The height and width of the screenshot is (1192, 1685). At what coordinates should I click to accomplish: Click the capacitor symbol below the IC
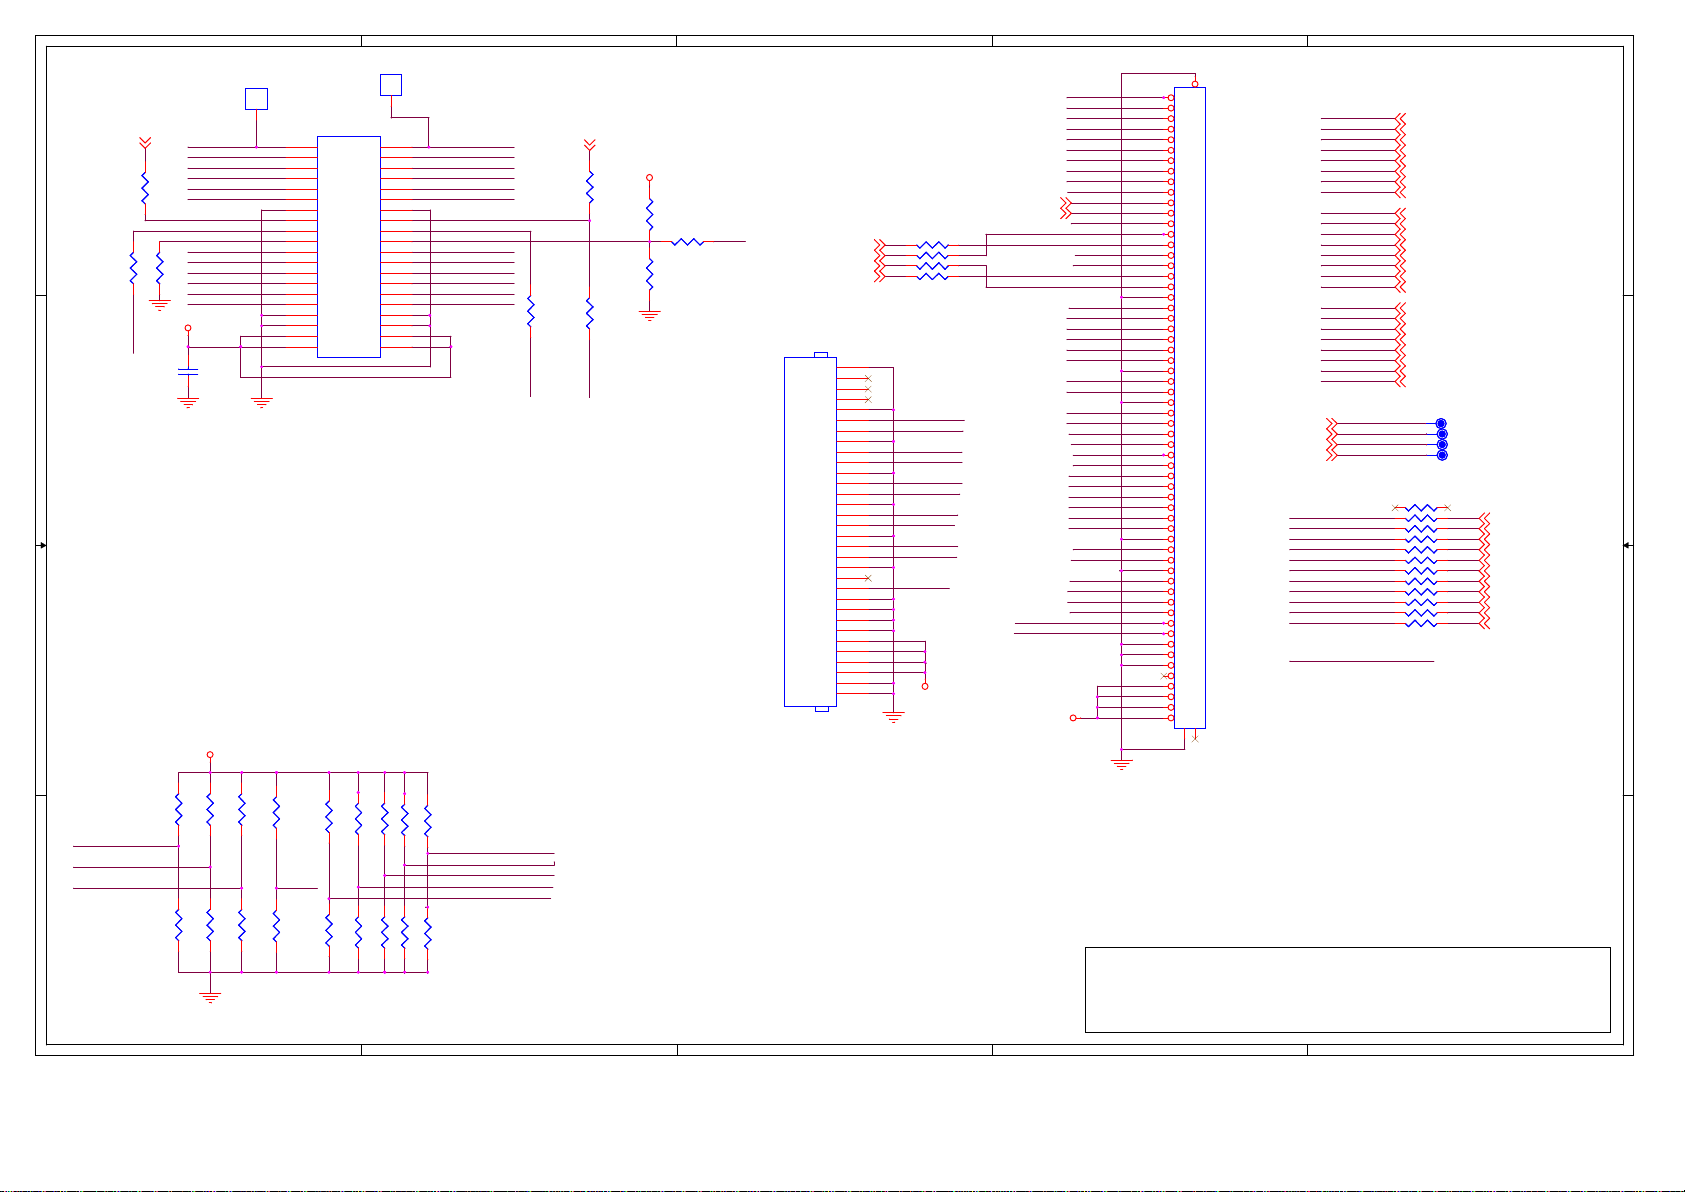[187, 372]
